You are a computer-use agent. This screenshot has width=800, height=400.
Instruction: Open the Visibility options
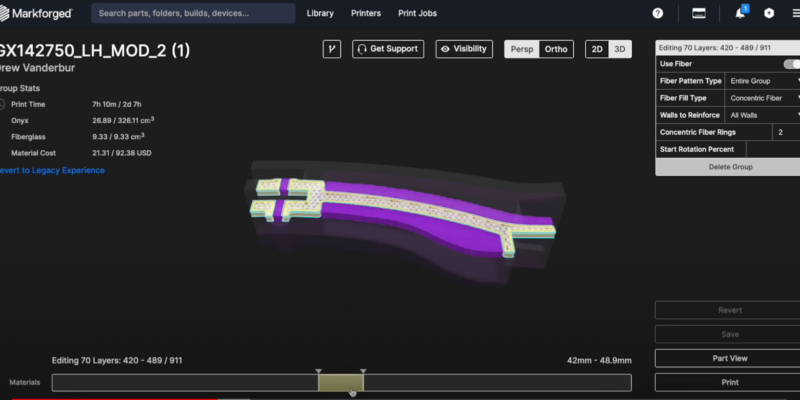click(x=464, y=49)
